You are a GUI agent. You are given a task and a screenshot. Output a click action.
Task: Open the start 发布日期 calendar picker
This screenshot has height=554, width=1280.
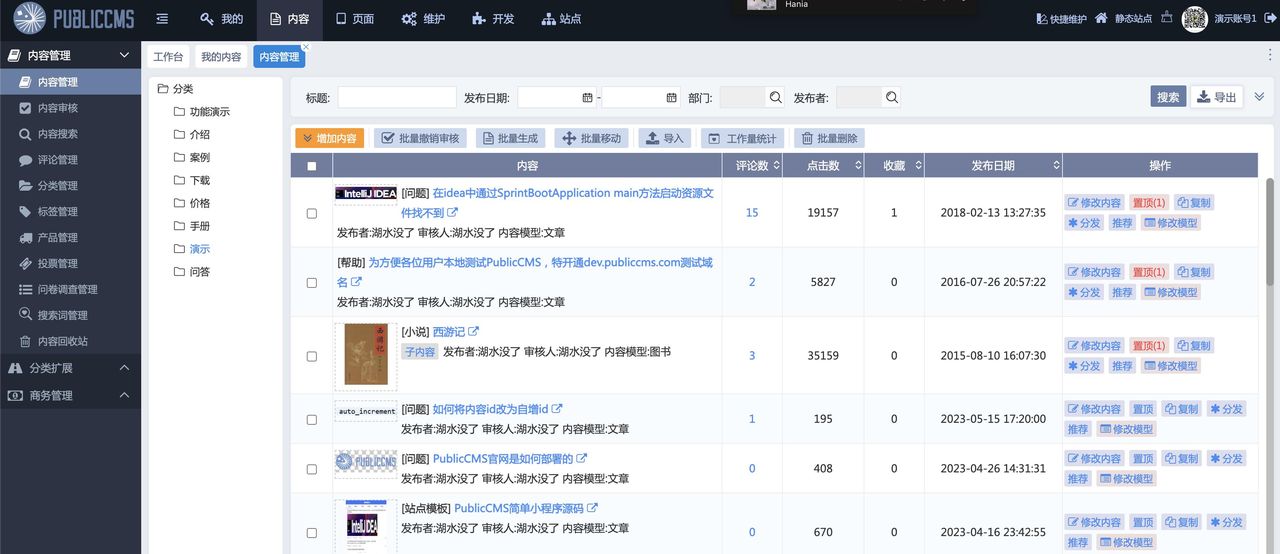coord(587,98)
